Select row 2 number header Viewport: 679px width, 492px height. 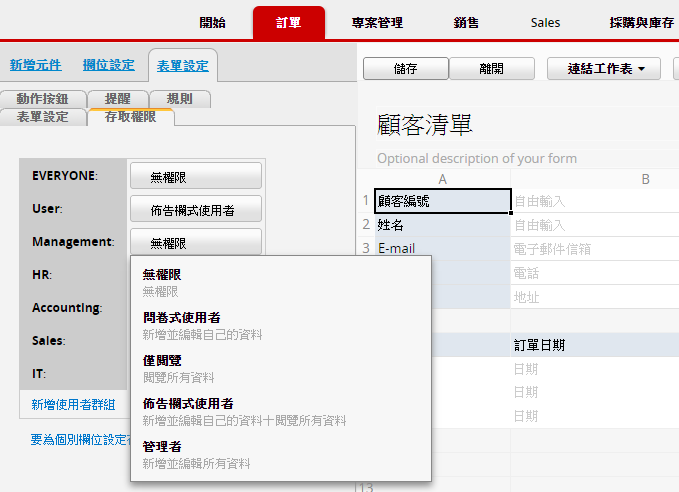tap(366, 224)
